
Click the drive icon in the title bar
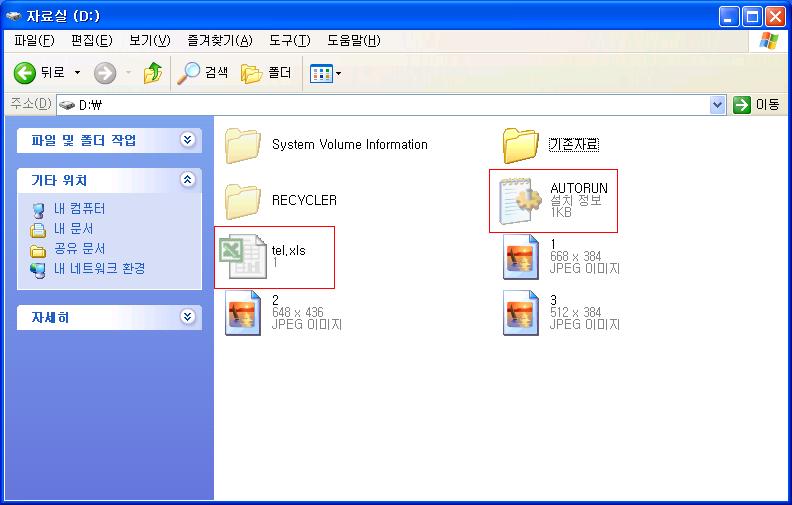14,16
